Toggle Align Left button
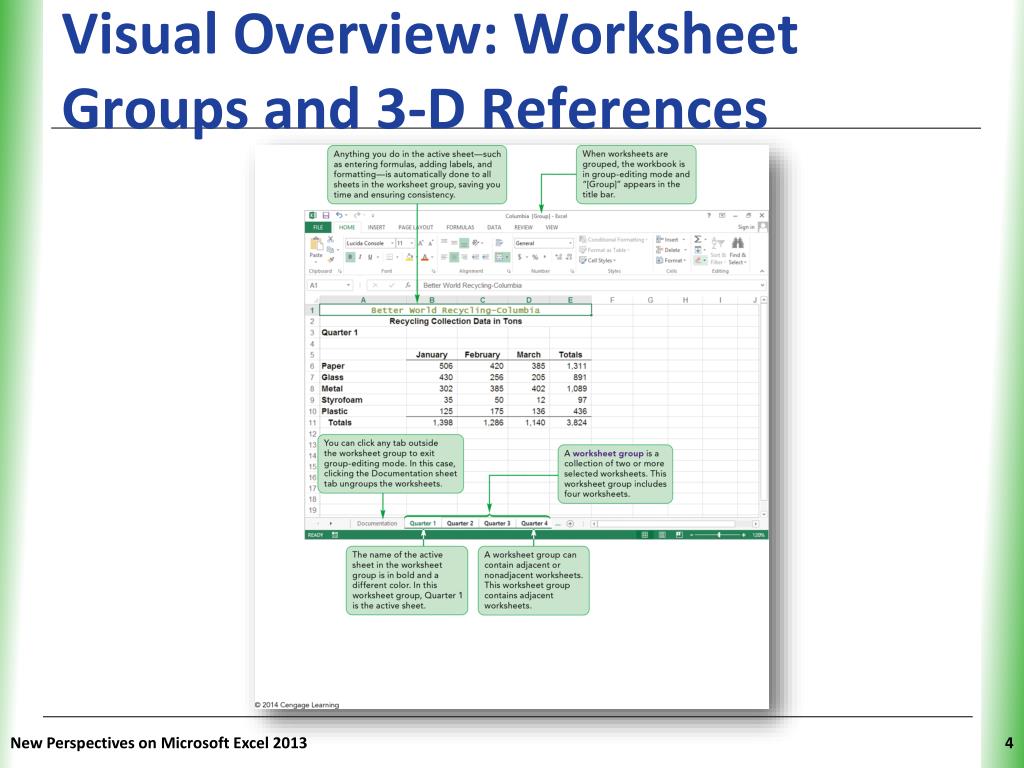Screen dimensions: 1024x768 point(444,257)
